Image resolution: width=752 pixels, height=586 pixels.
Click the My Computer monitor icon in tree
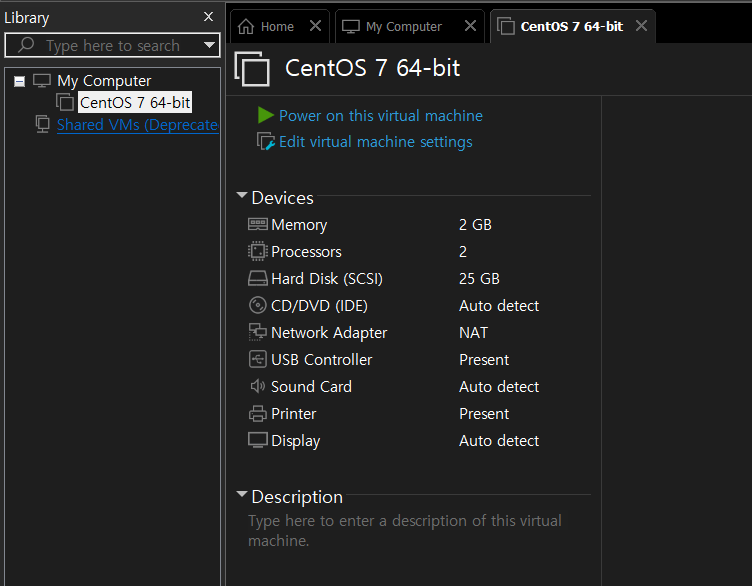tap(42, 81)
